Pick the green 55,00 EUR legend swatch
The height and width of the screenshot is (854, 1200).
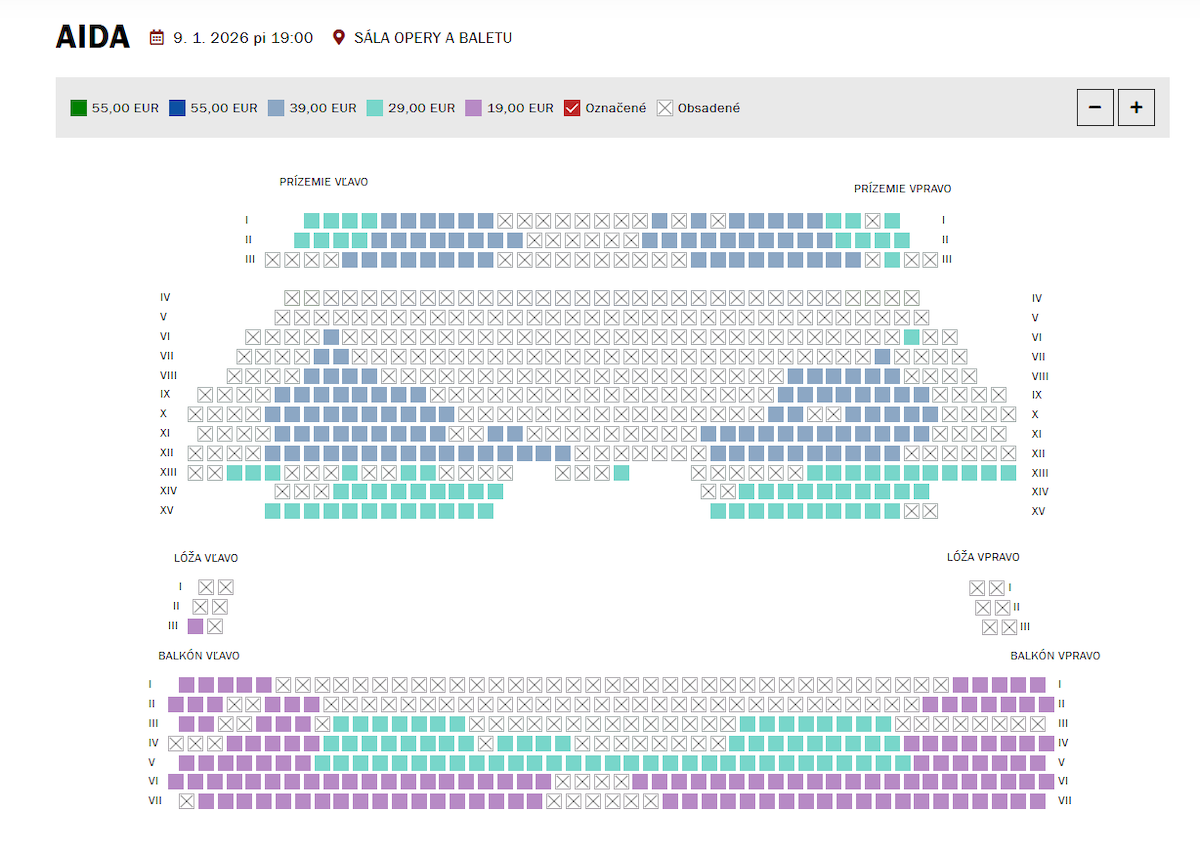pyautogui.click(x=79, y=108)
